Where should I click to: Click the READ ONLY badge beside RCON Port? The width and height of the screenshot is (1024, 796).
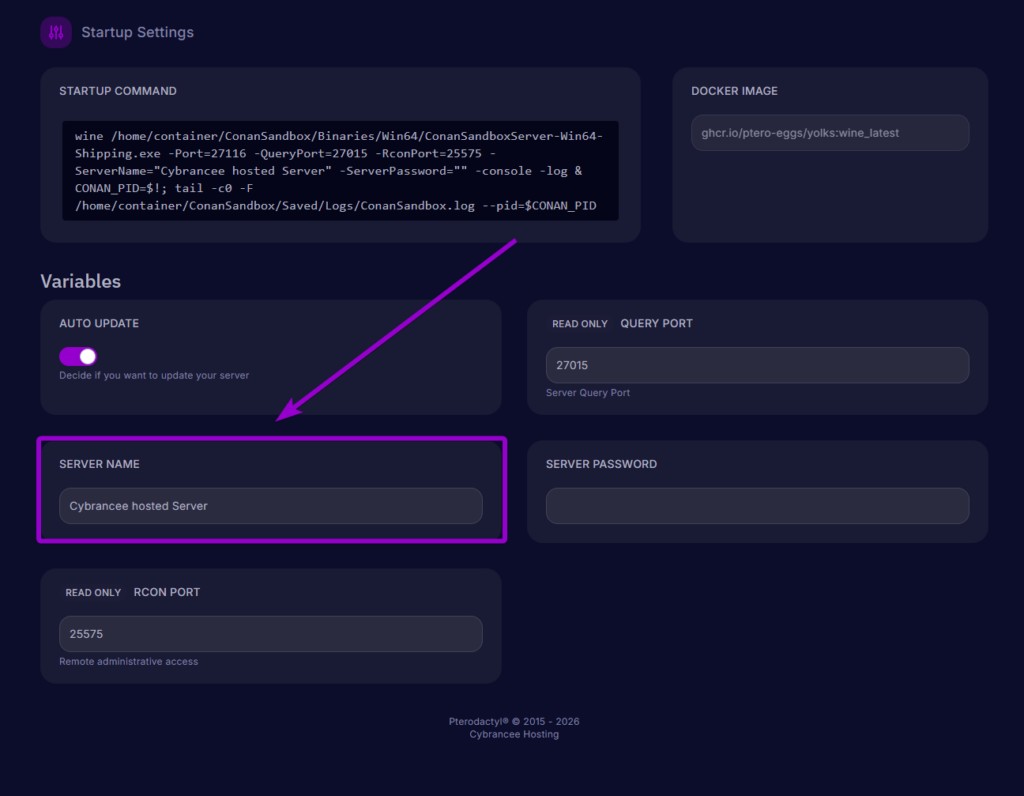click(93, 592)
